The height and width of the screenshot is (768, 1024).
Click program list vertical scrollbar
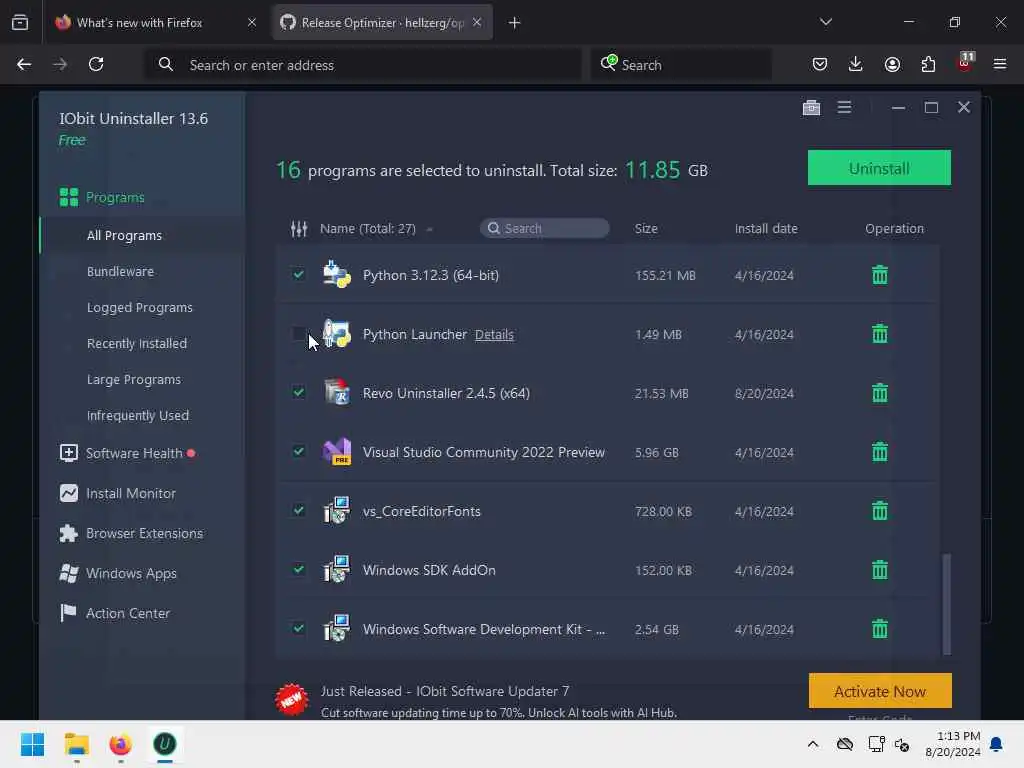coord(946,604)
